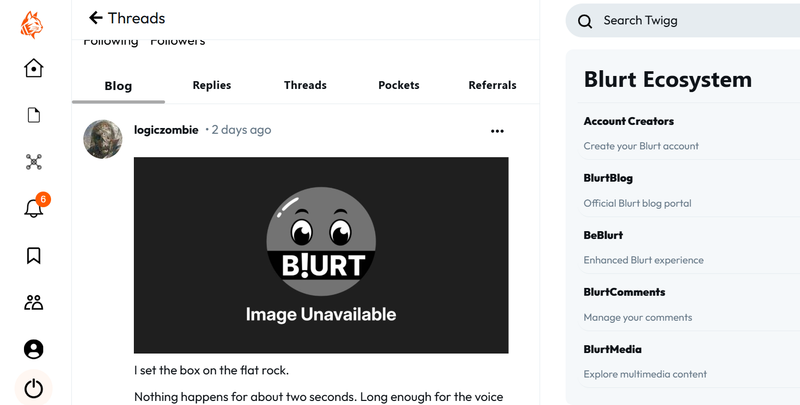The image size is (800, 405).
Task: Open notifications bell with badge
Action: point(34,208)
